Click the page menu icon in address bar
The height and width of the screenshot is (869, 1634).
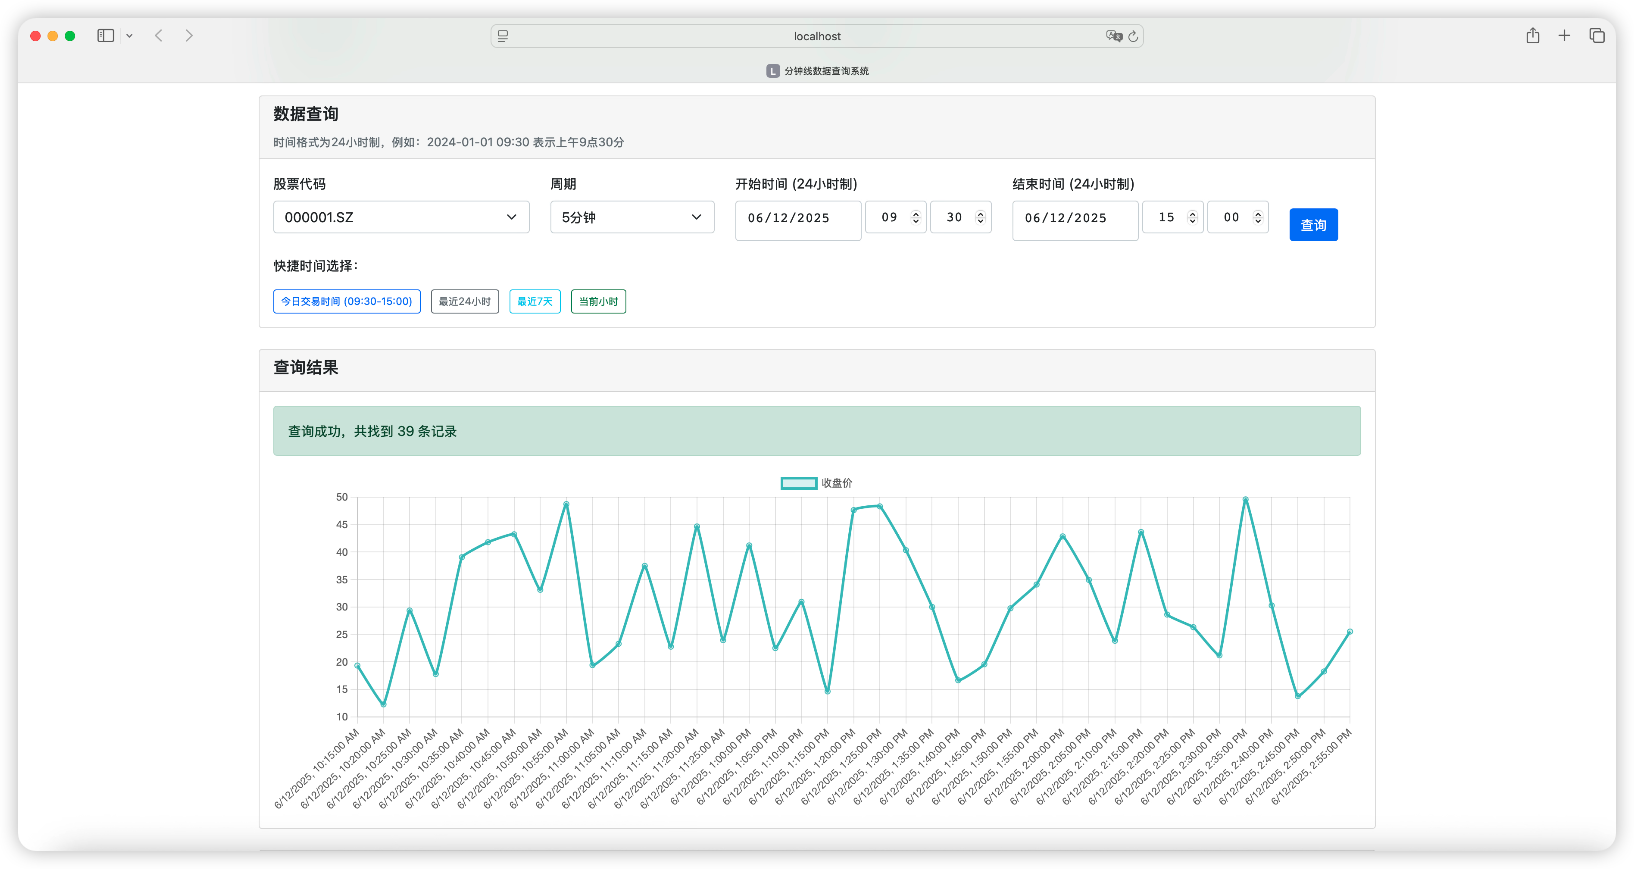click(503, 36)
